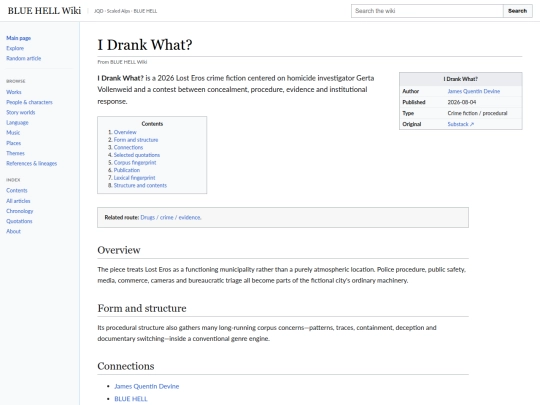Click the Connections section heading
Image resolution: width=540 pixels, height=405 pixels.
pyautogui.click(x=126, y=366)
